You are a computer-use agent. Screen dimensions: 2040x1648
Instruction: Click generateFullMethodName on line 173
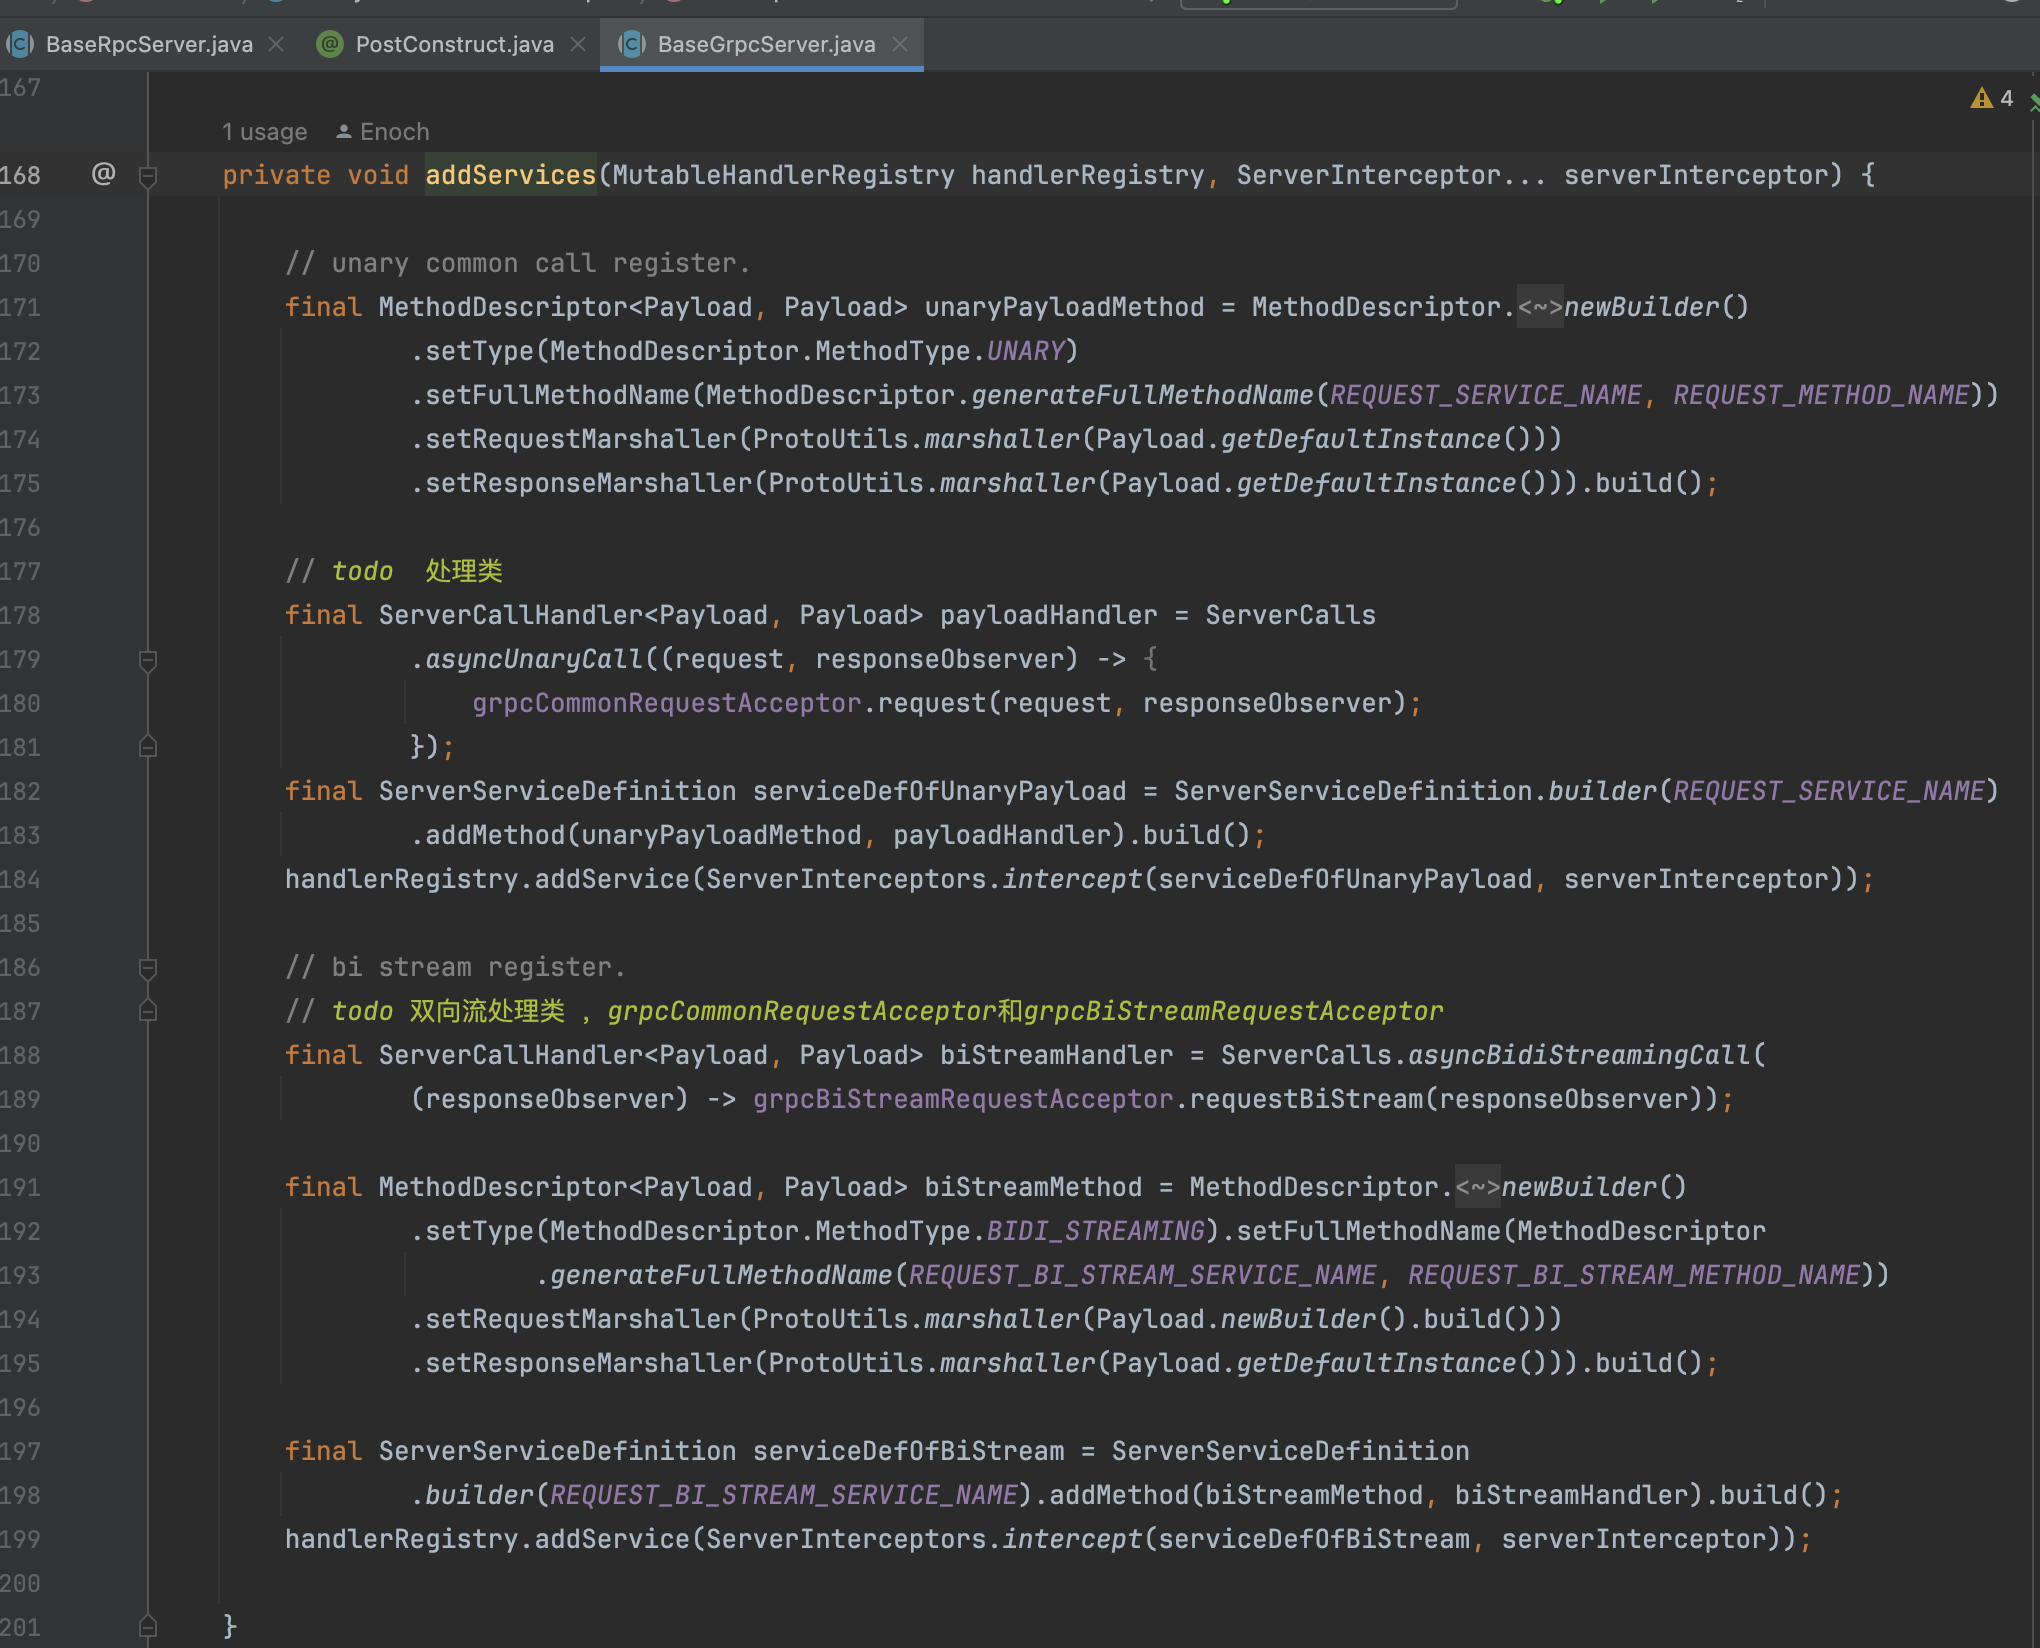pyautogui.click(x=1142, y=395)
